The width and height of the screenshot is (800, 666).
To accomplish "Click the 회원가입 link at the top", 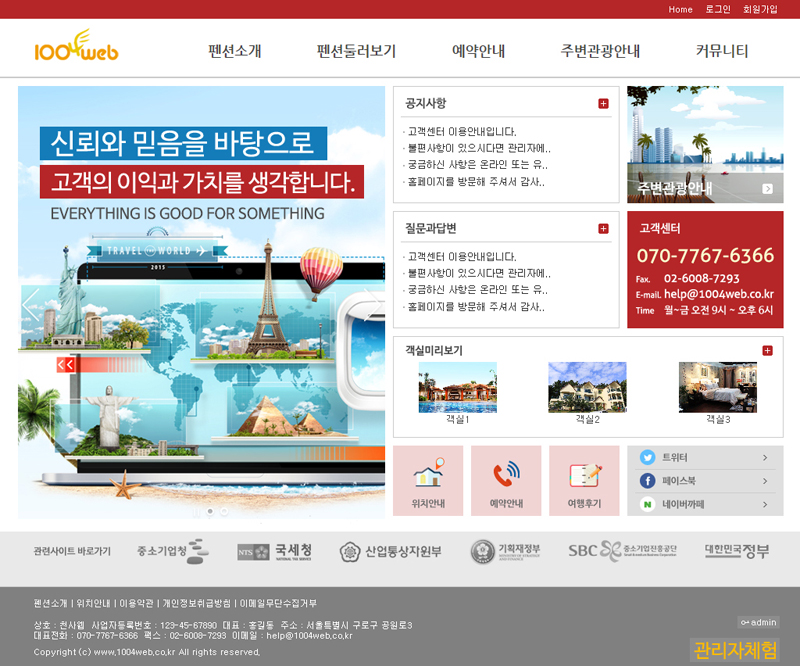I will pyautogui.click(x=760, y=9).
